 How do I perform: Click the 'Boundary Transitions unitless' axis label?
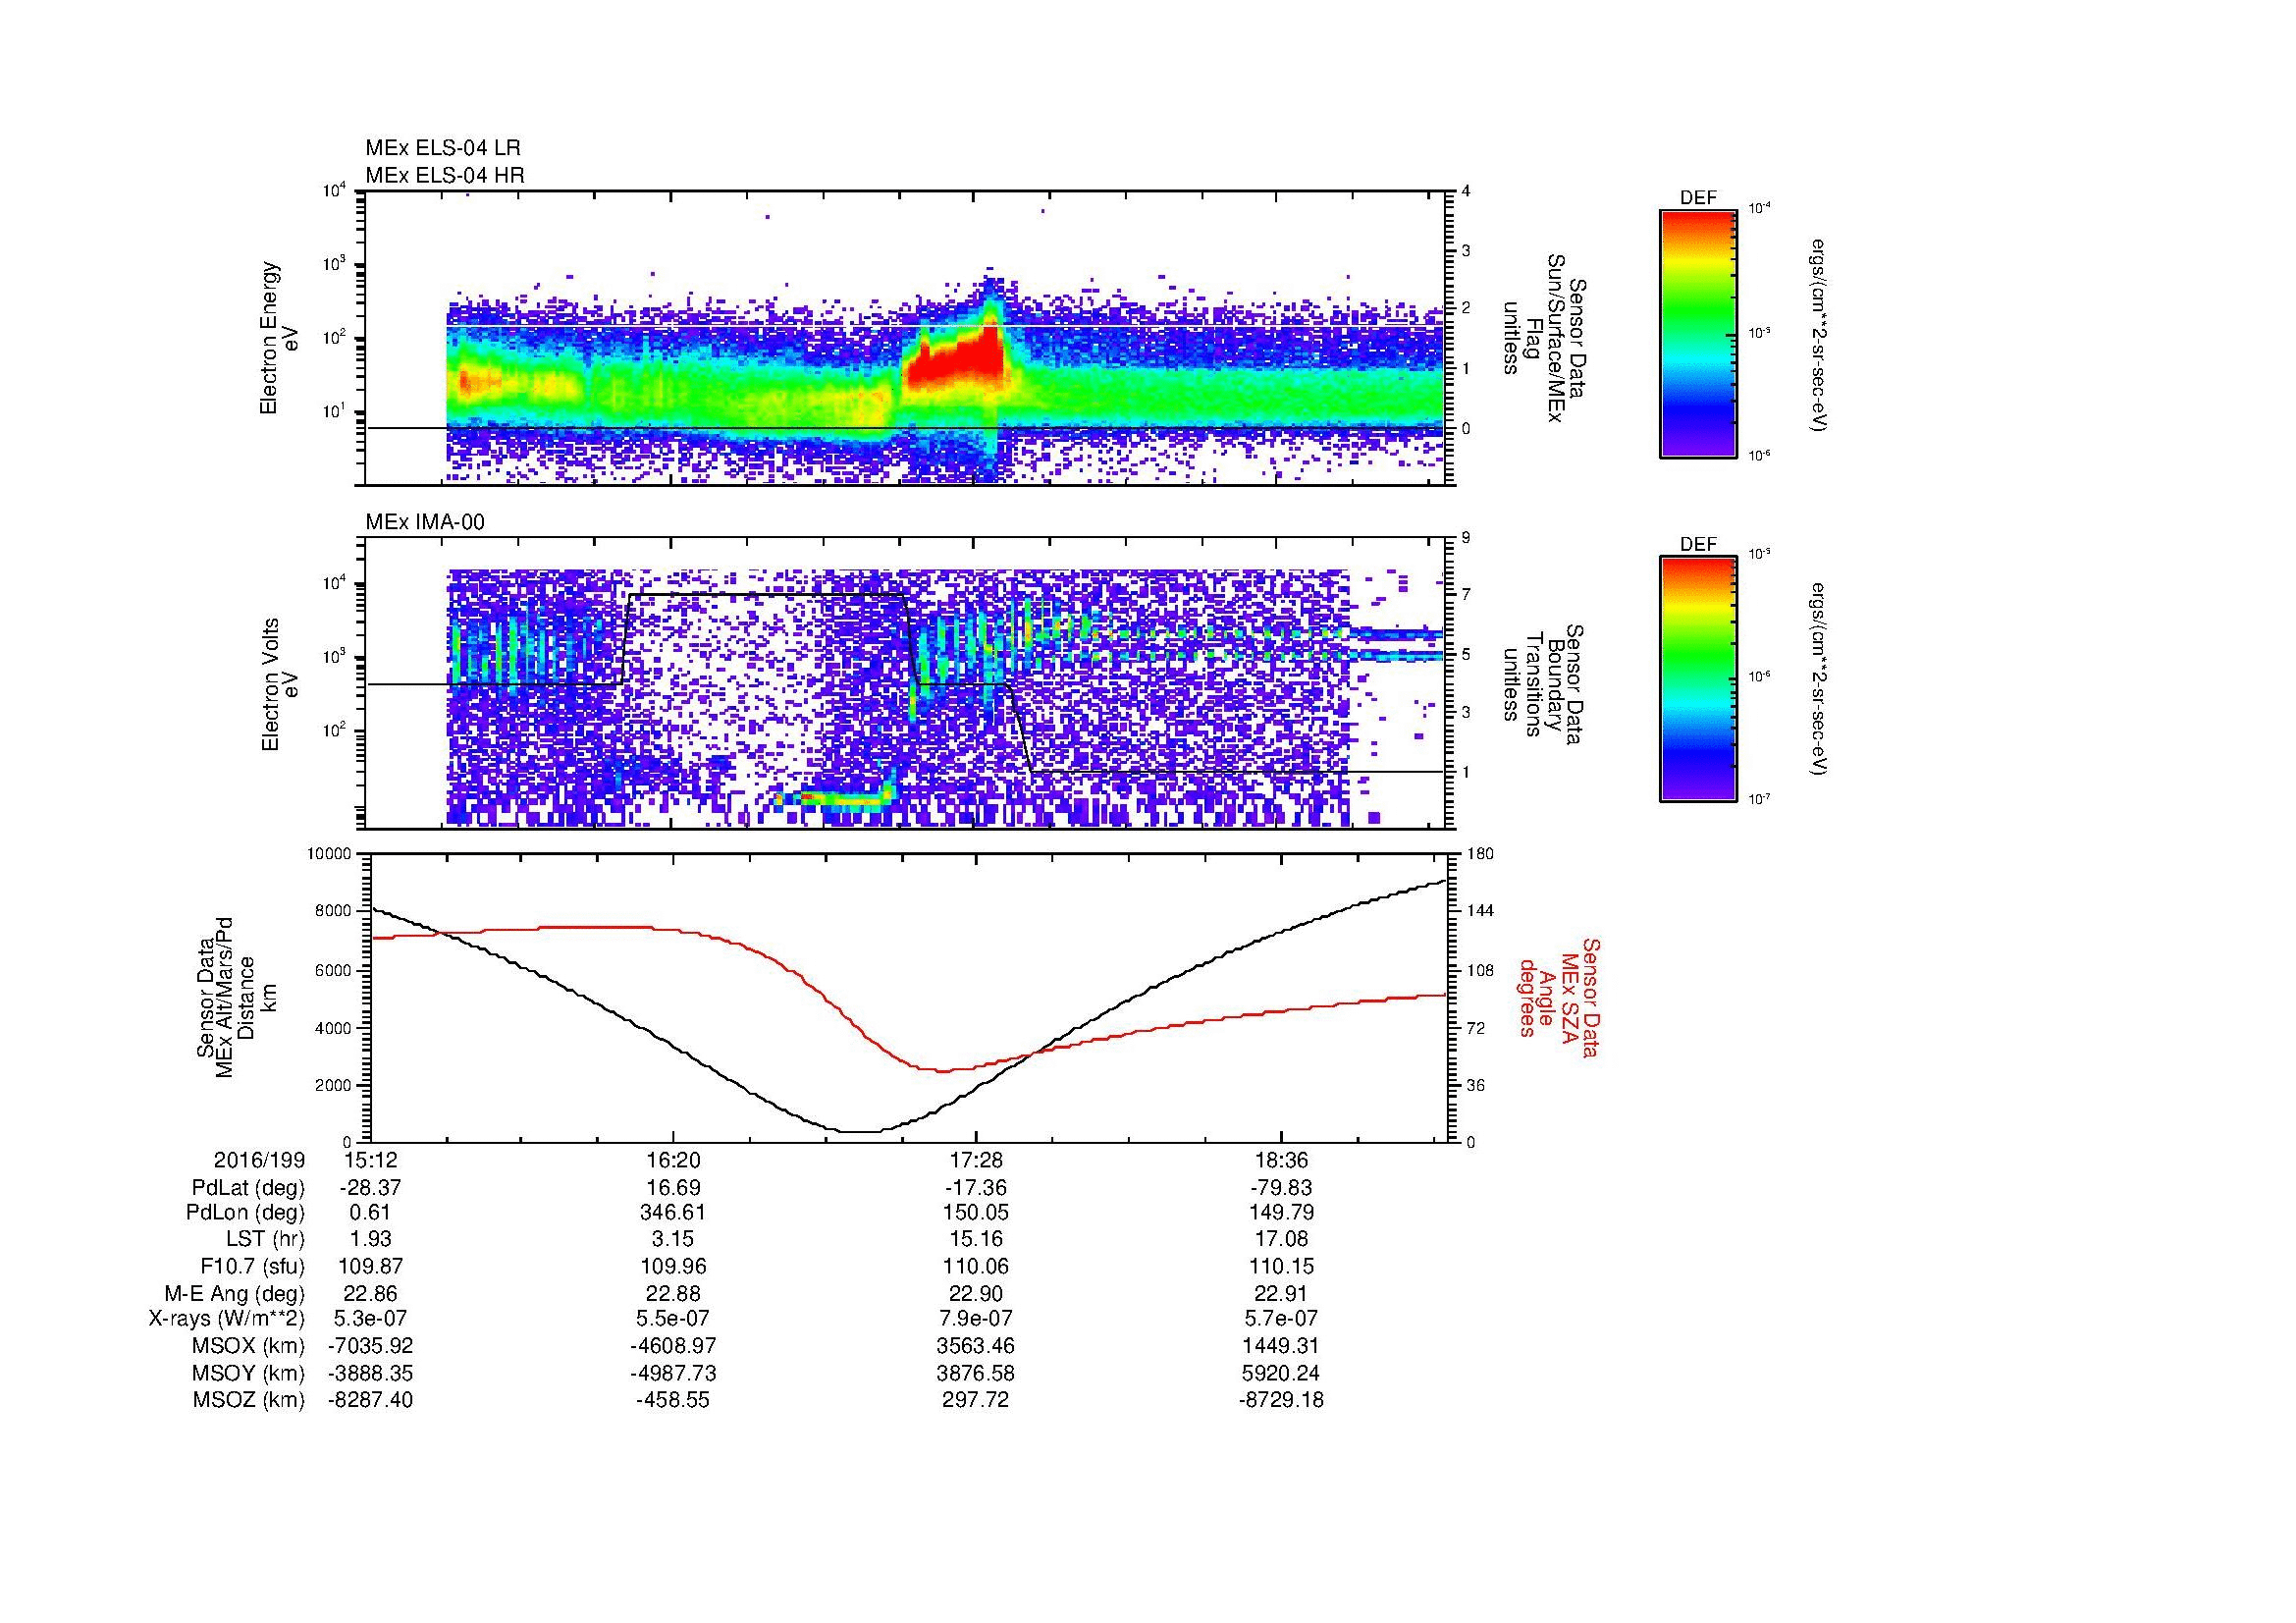1543,685
